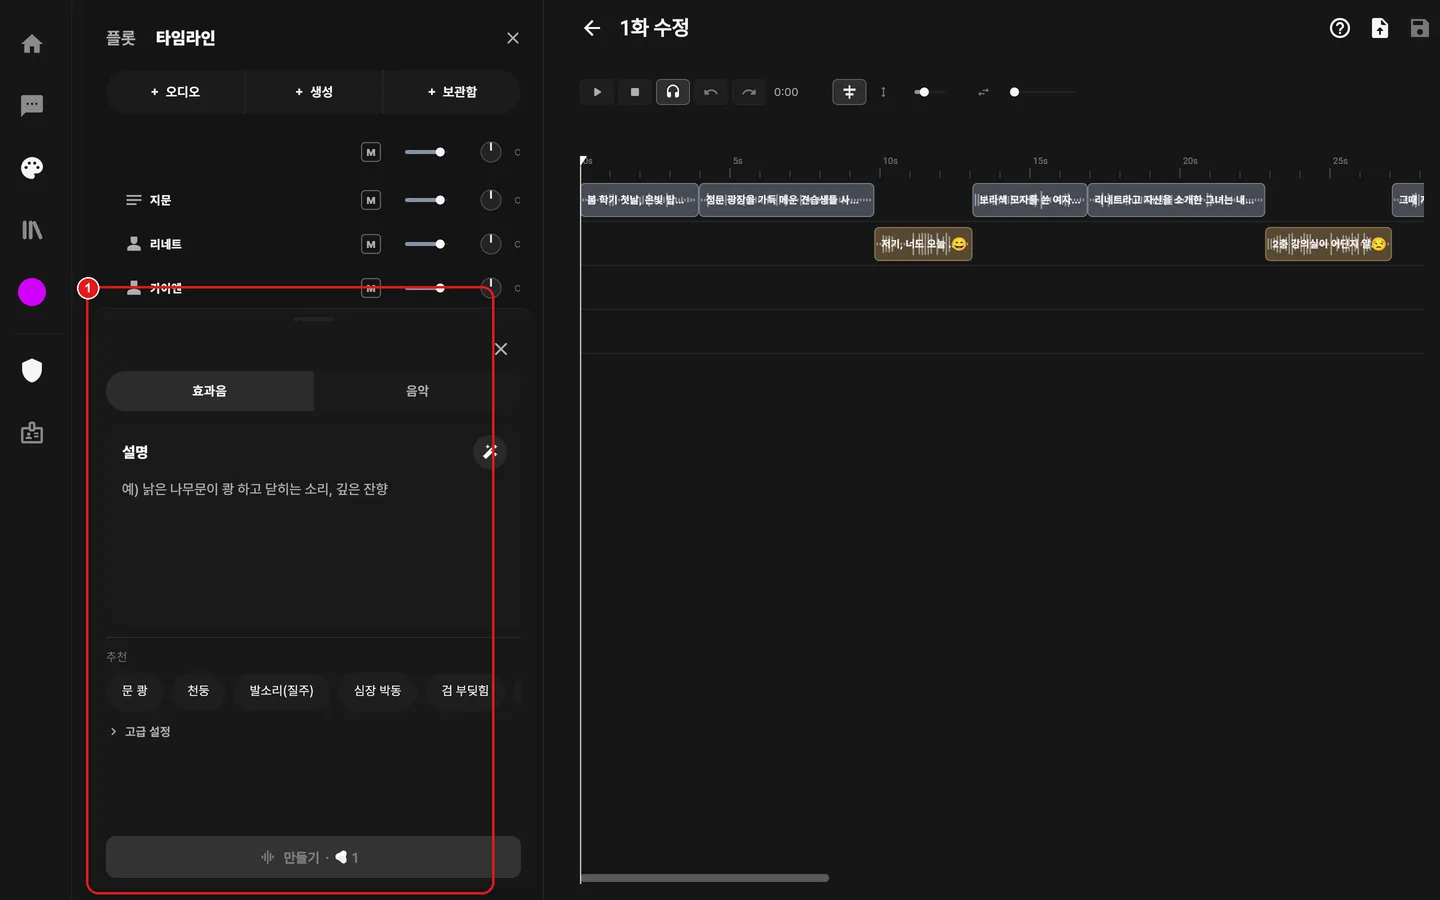Image resolution: width=1440 pixels, height=900 pixels.
Task: Choose the 천둥 suggestion chip
Action: pyautogui.click(x=198, y=691)
